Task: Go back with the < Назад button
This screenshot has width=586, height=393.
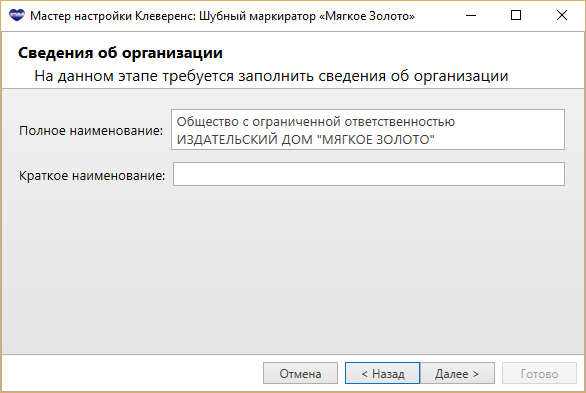Action: coord(382,373)
